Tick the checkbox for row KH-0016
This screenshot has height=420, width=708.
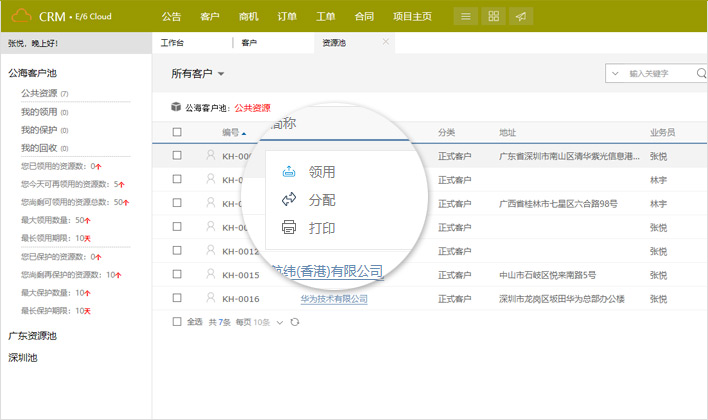pyautogui.click(x=177, y=298)
